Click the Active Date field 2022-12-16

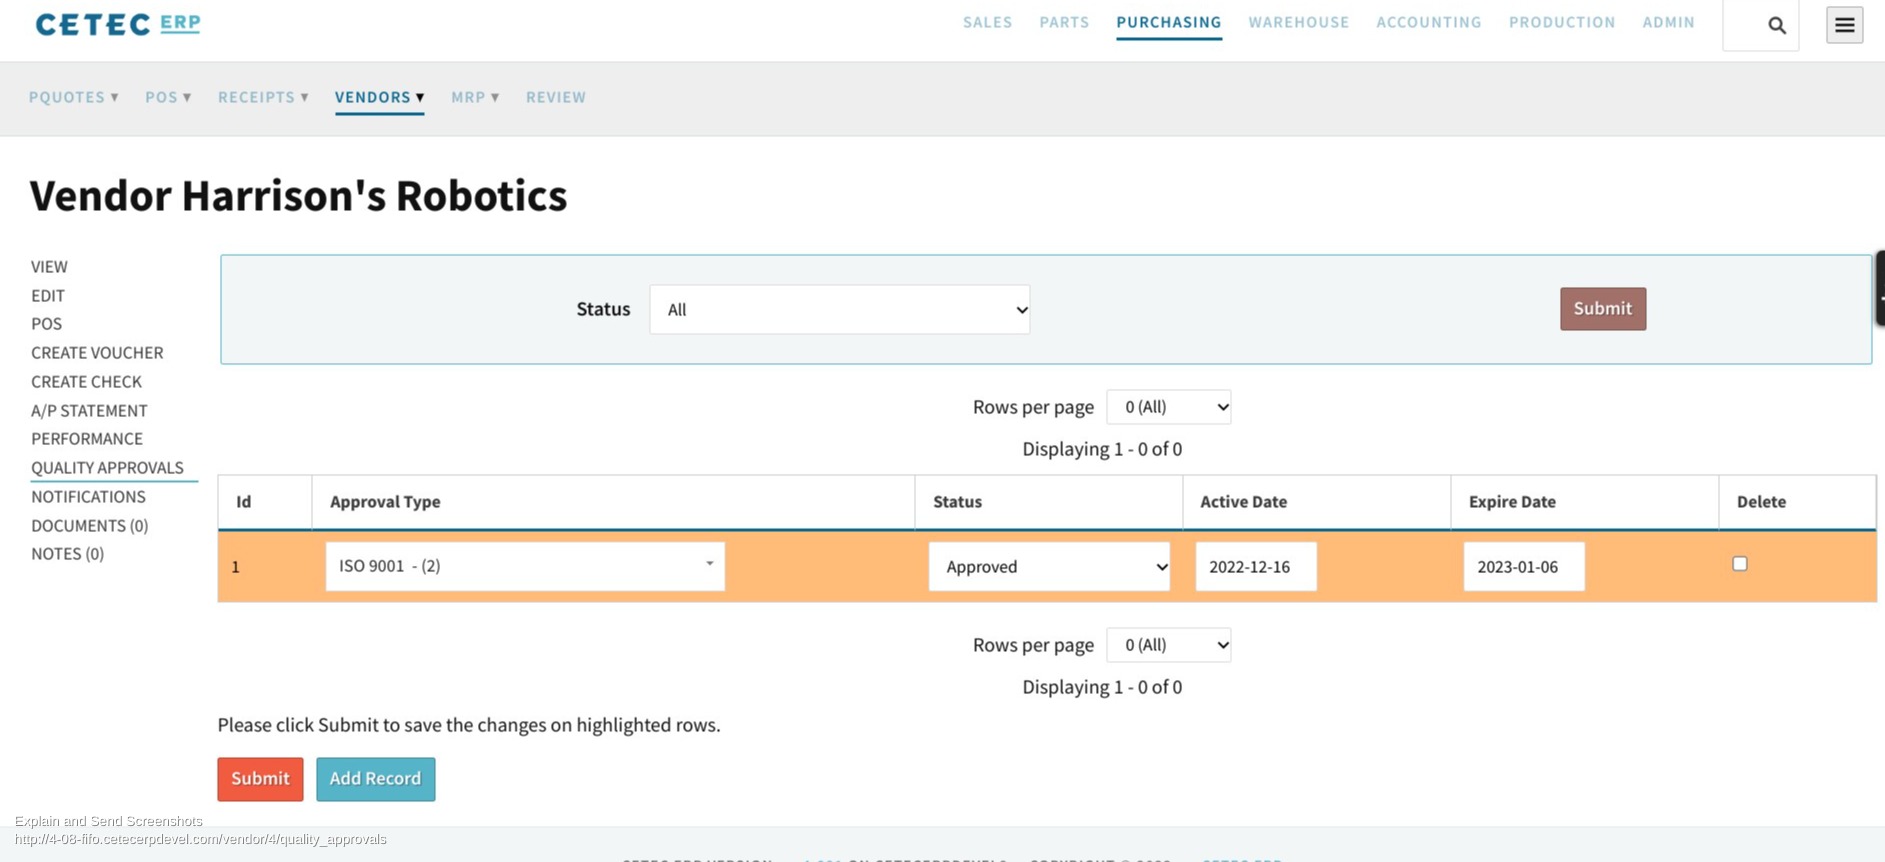(1256, 567)
